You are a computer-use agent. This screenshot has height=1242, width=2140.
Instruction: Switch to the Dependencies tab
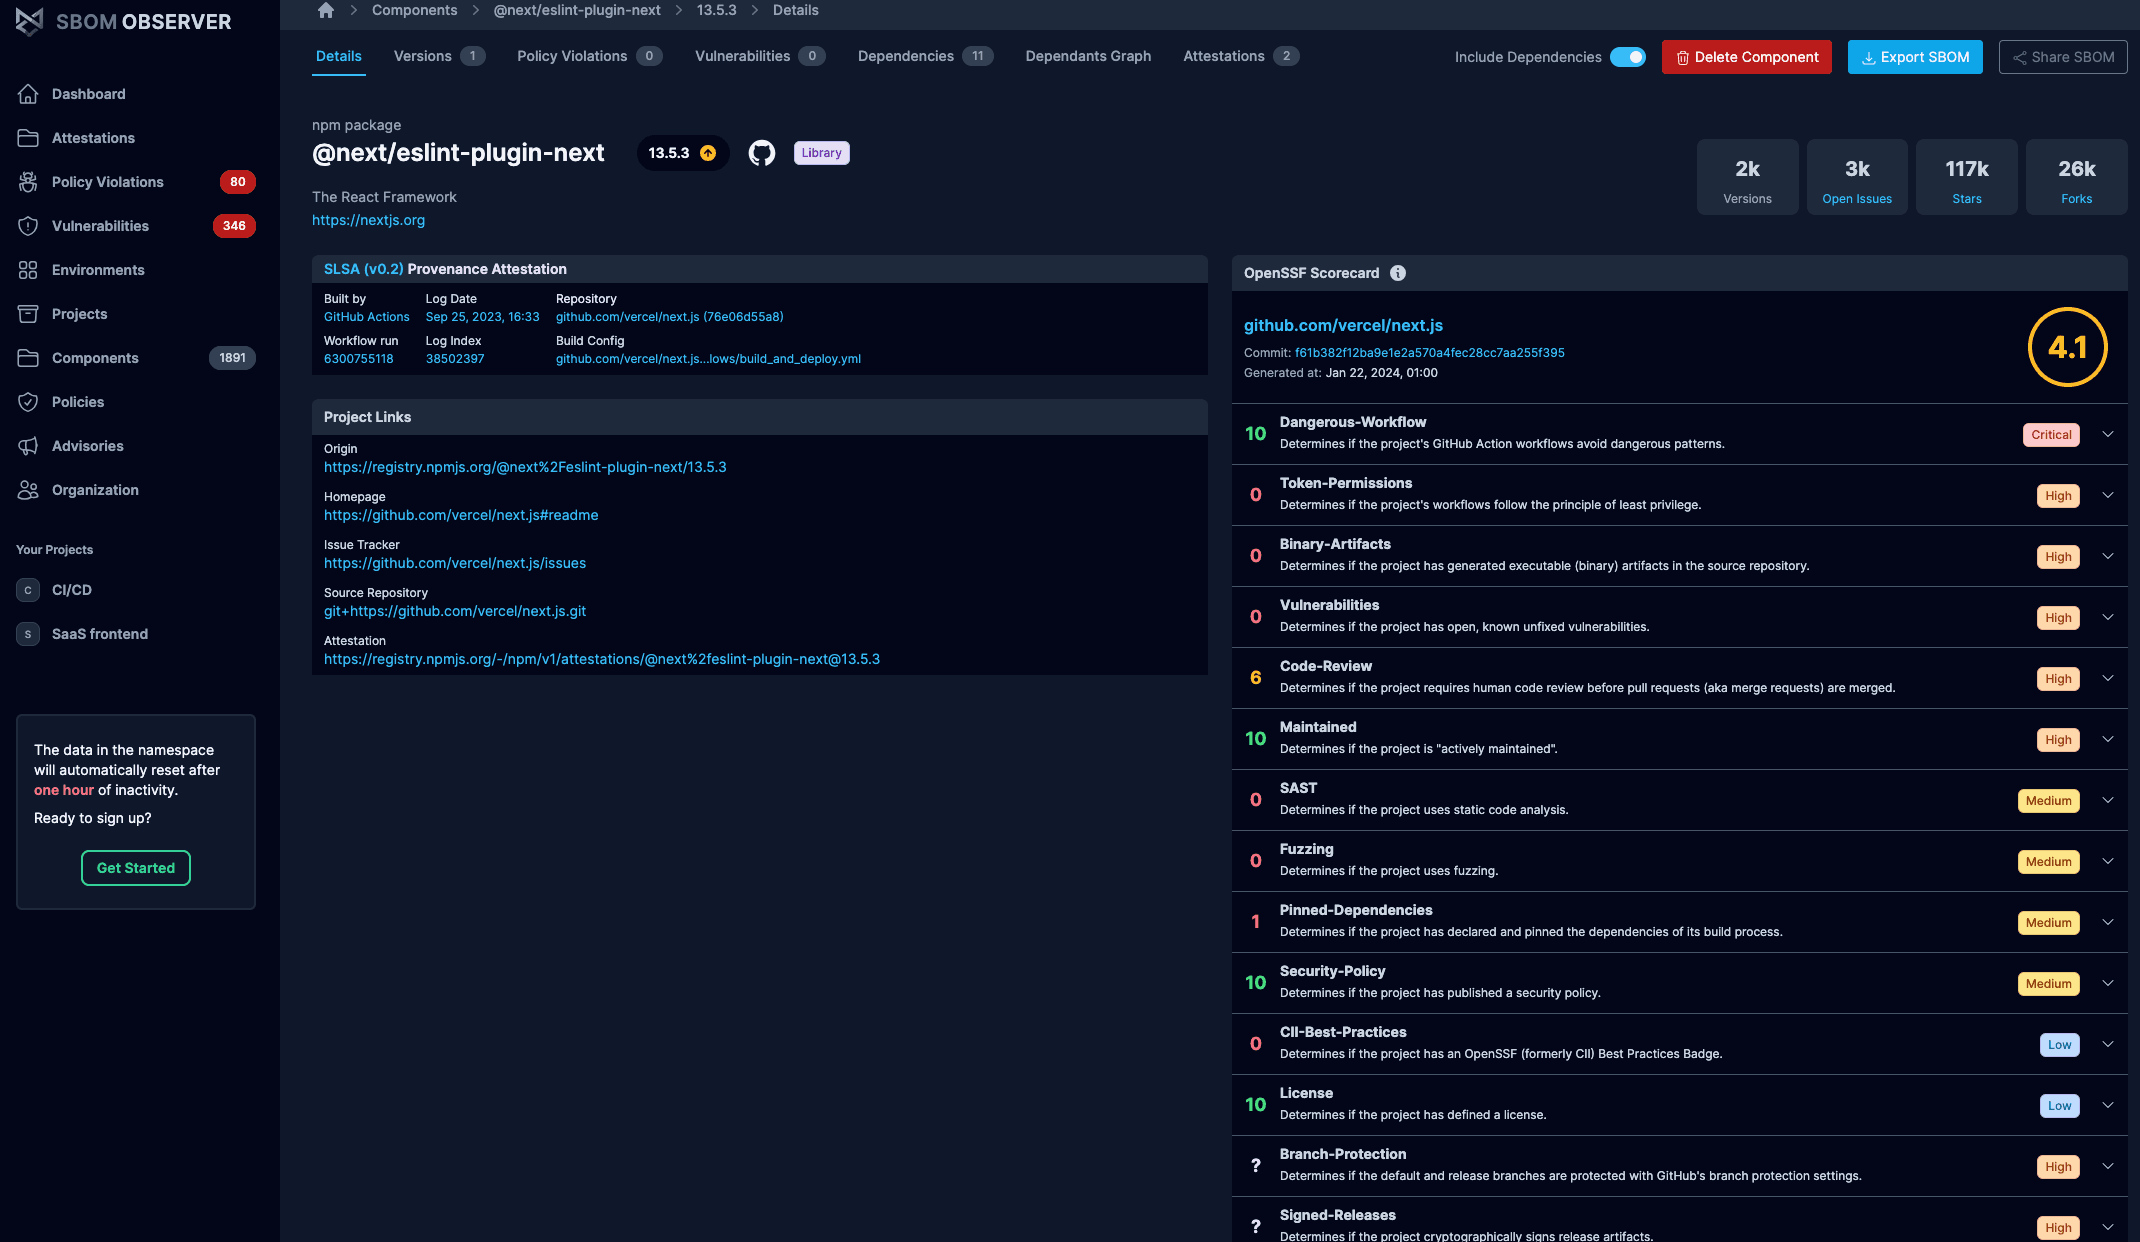pyautogui.click(x=905, y=56)
